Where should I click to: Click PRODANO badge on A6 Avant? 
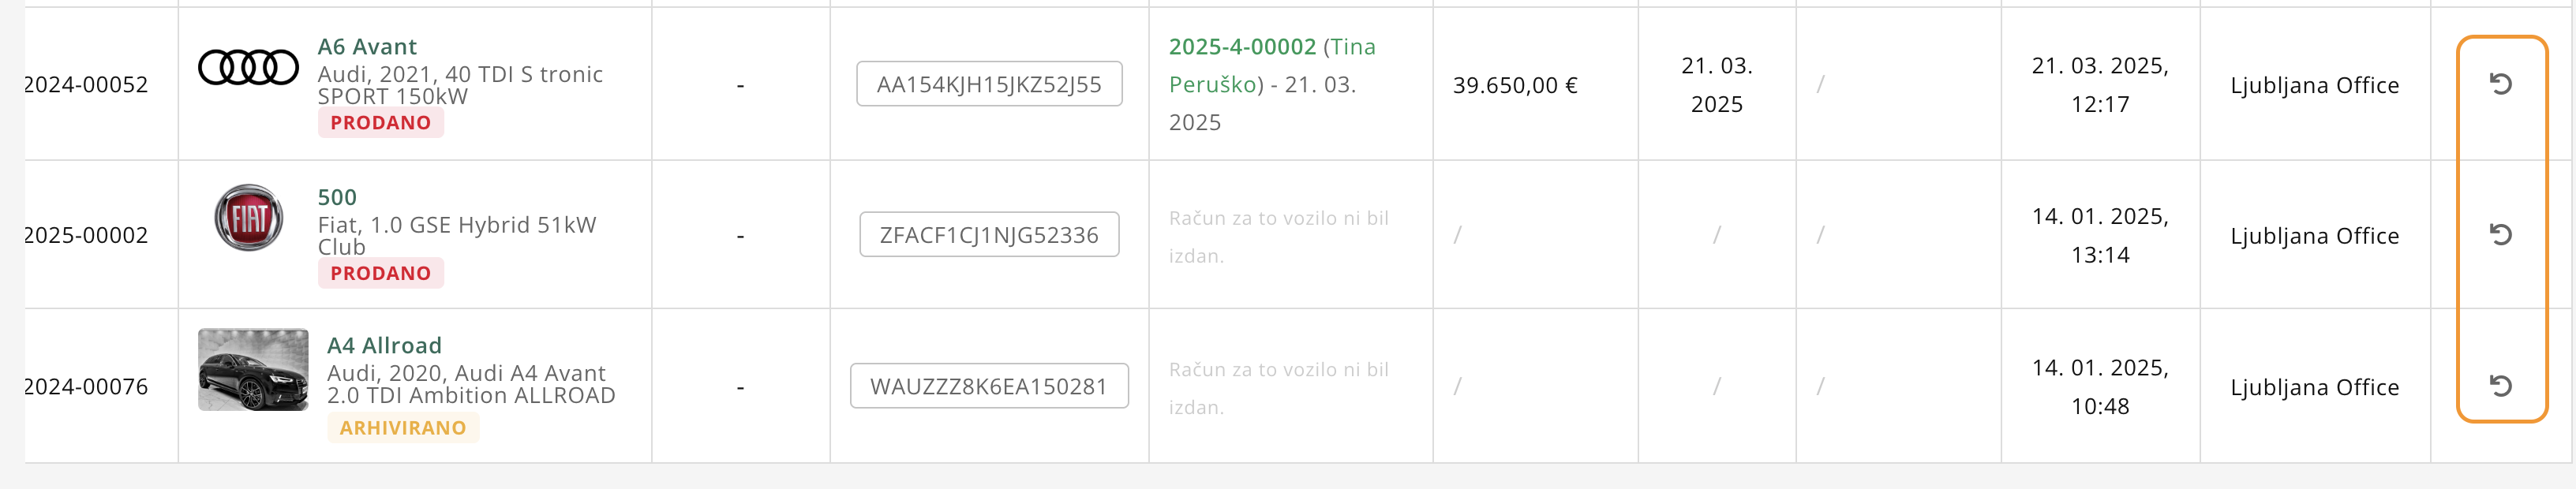(x=380, y=123)
